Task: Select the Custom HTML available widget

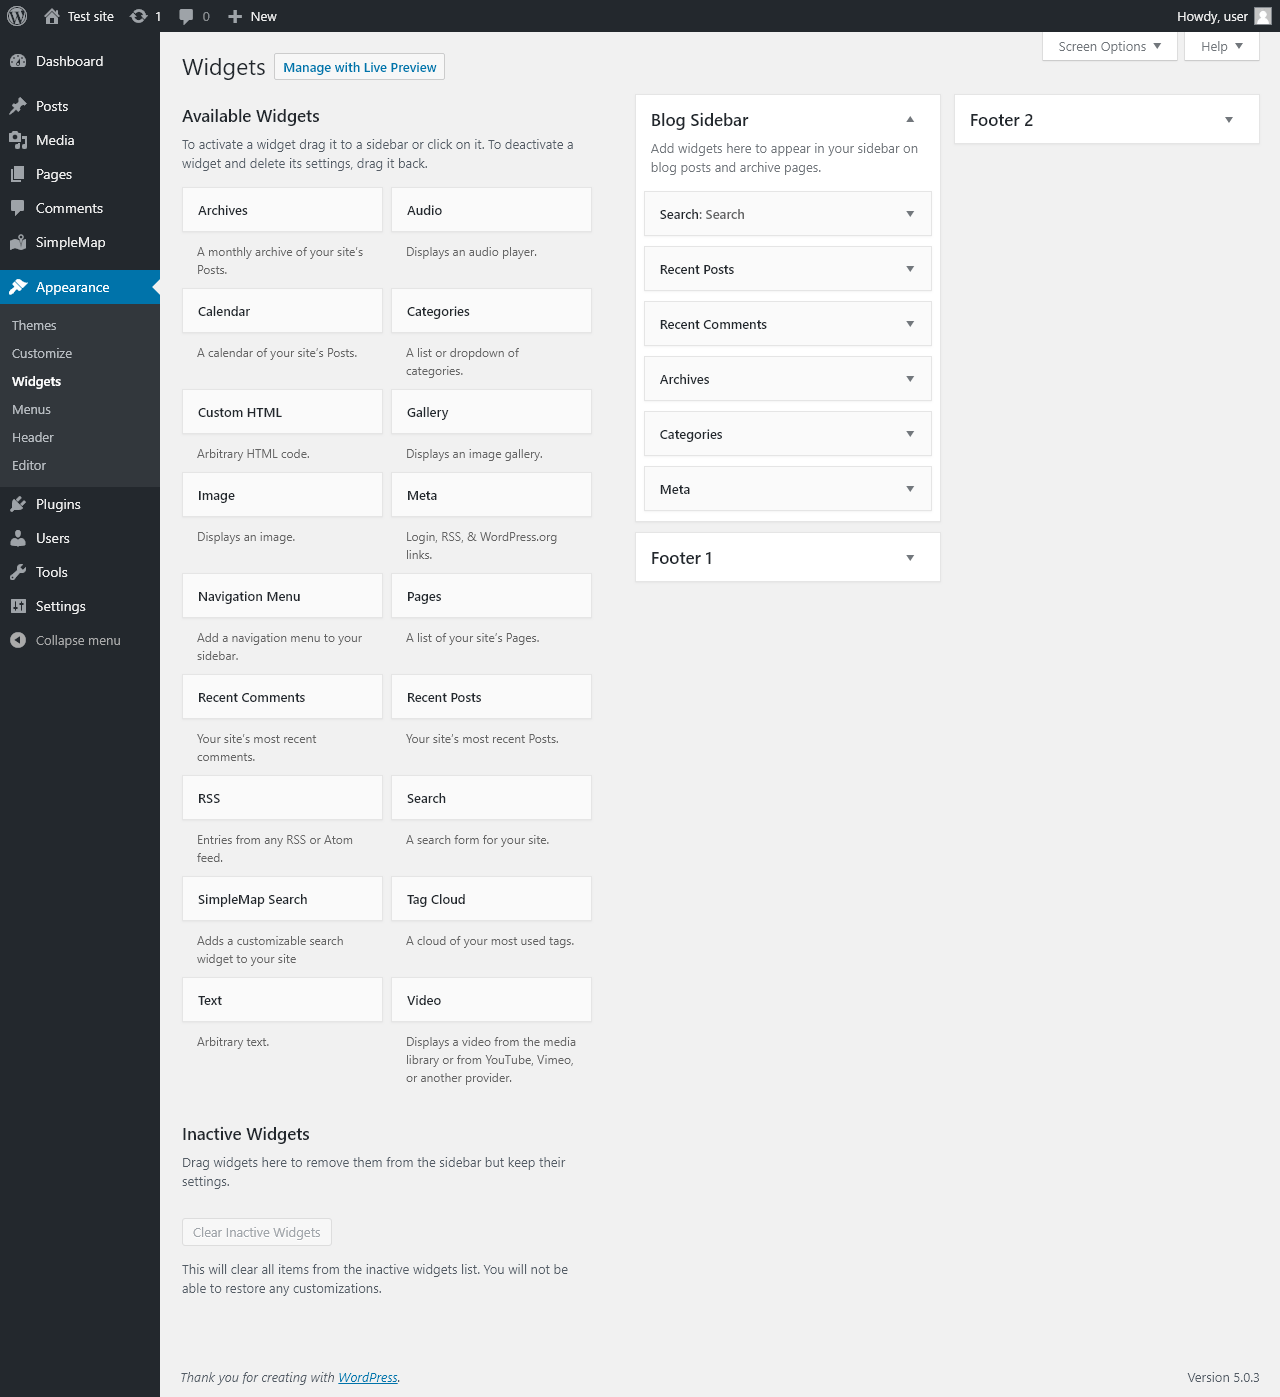Action: [x=282, y=412]
